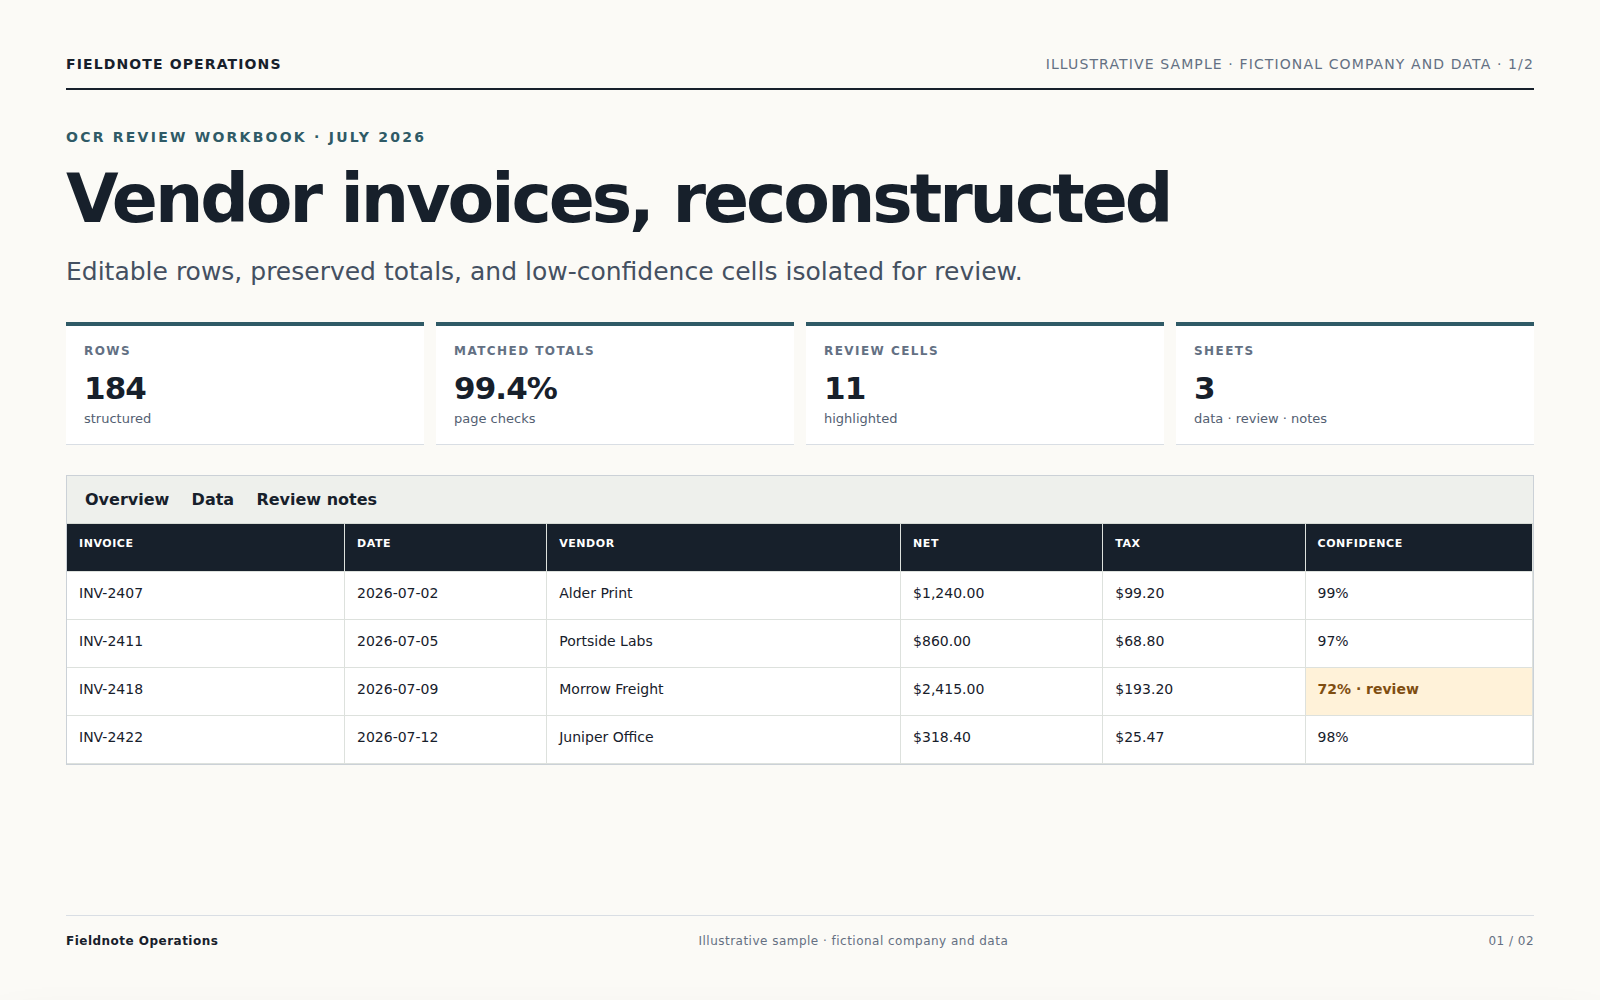Click the 97% confidence cell
1600x1000 pixels.
pos(1419,643)
